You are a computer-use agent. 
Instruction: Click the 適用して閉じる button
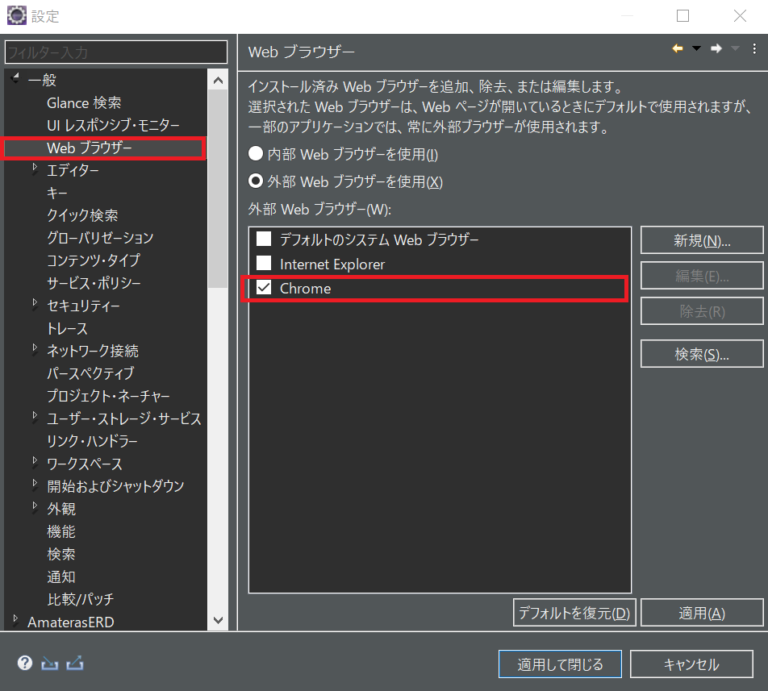pyautogui.click(x=560, y=664)
